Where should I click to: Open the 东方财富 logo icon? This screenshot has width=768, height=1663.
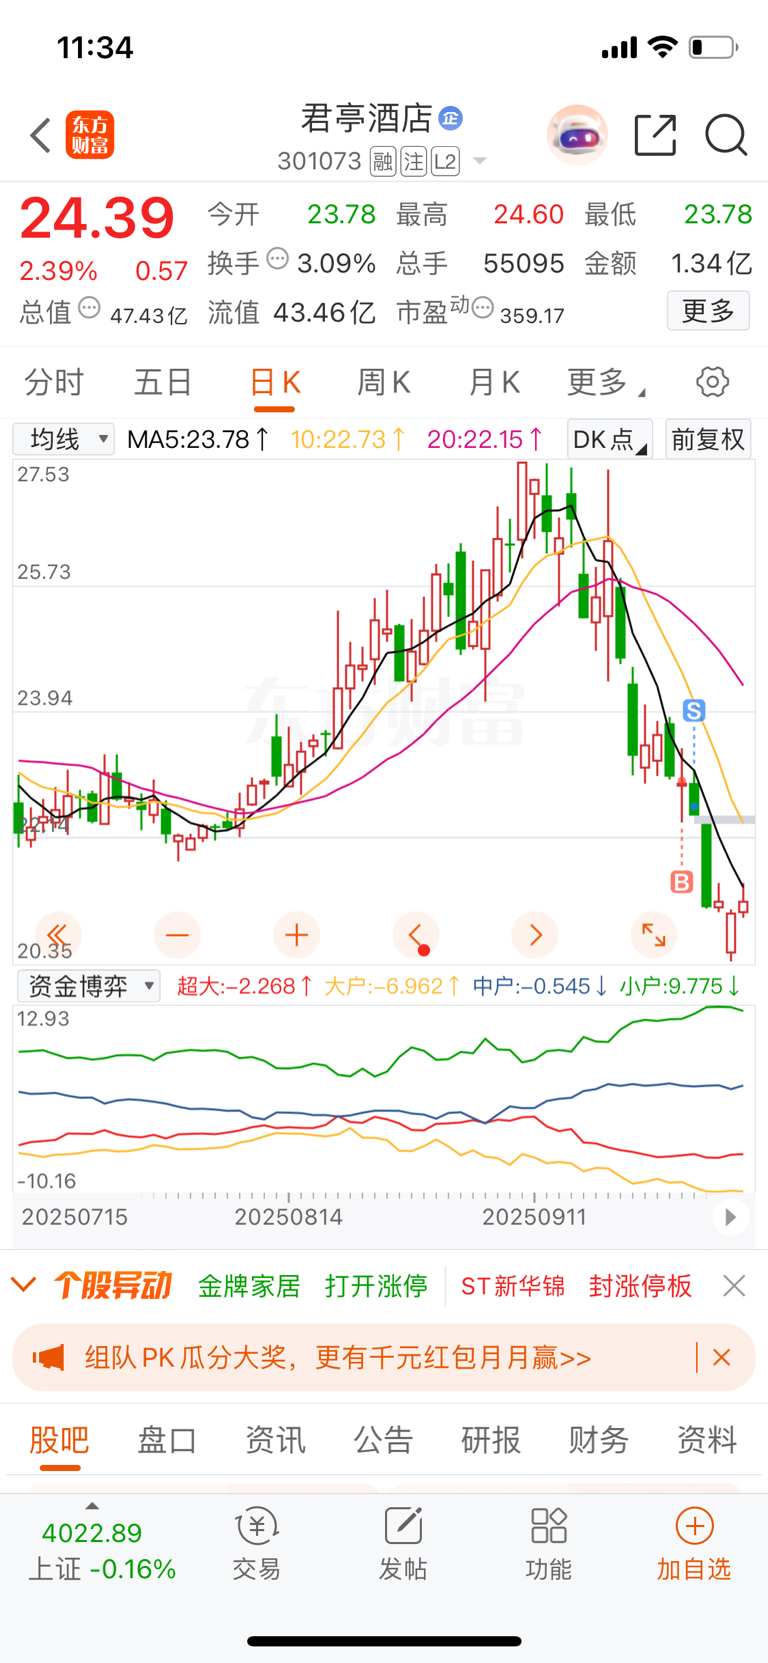click(x=90, y=135)
